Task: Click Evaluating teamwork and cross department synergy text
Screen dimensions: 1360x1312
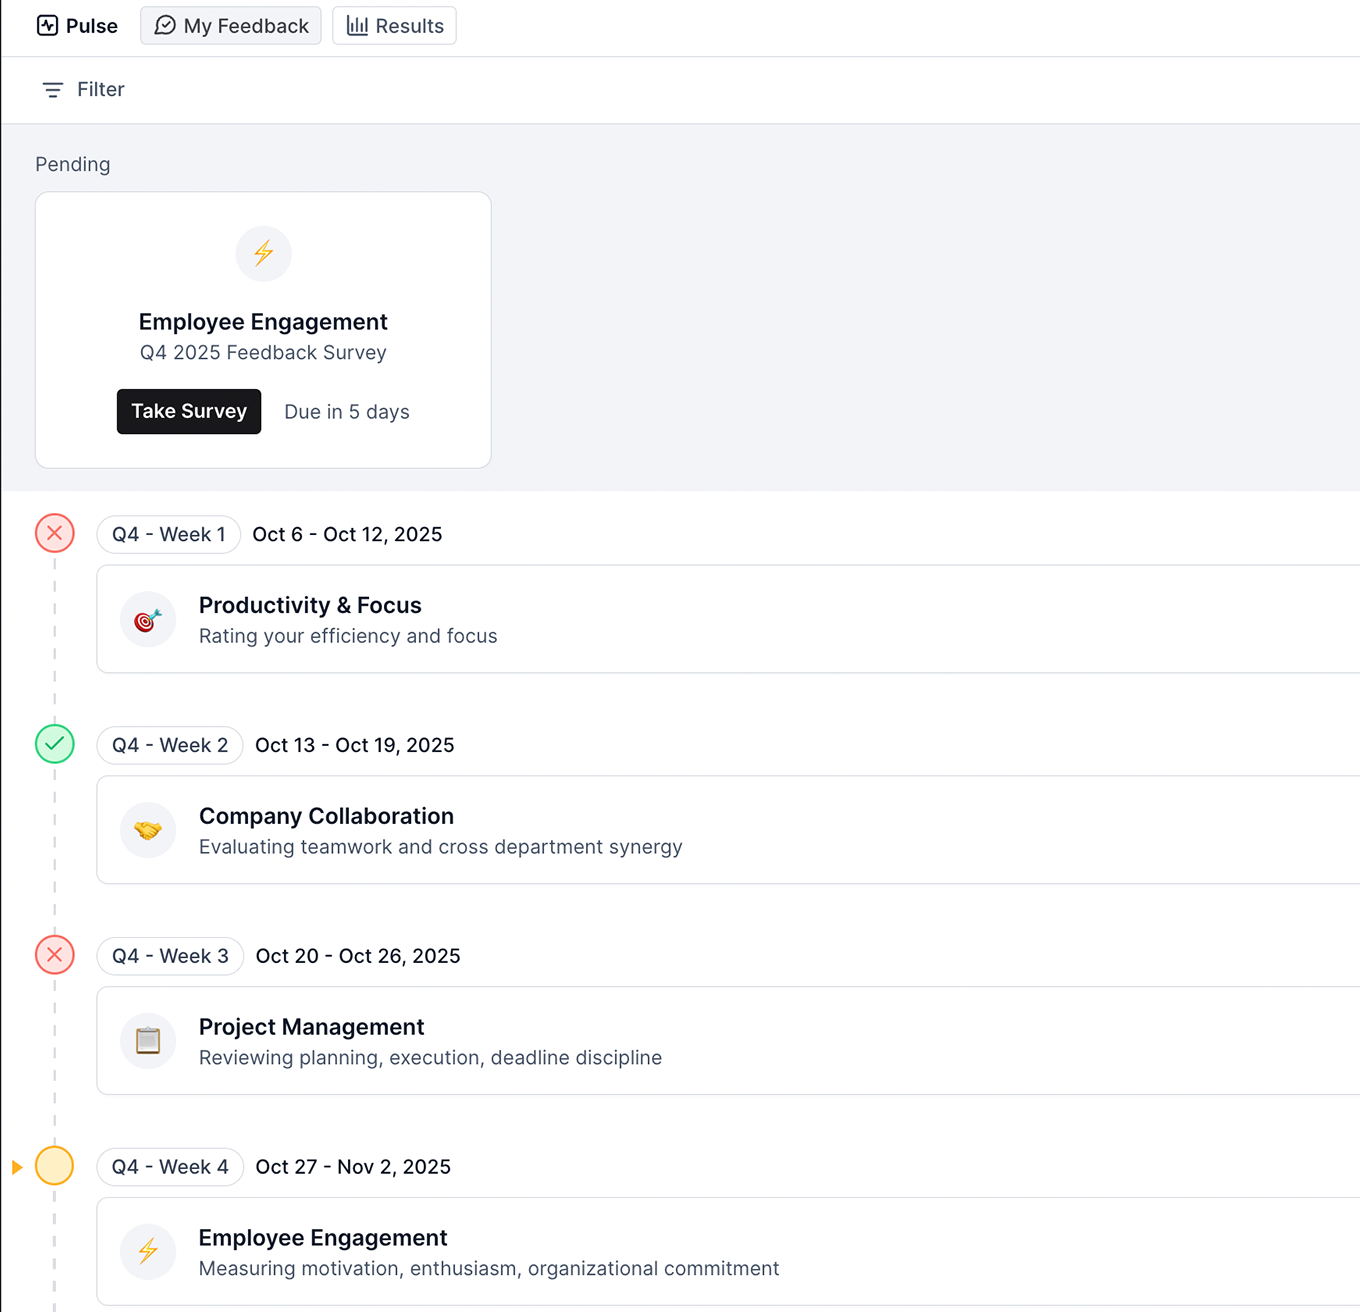Action: (441, 847)
